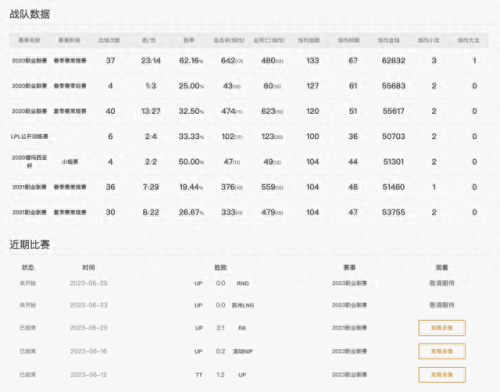Click total deaths 623 cell

[x=272, y=111]
